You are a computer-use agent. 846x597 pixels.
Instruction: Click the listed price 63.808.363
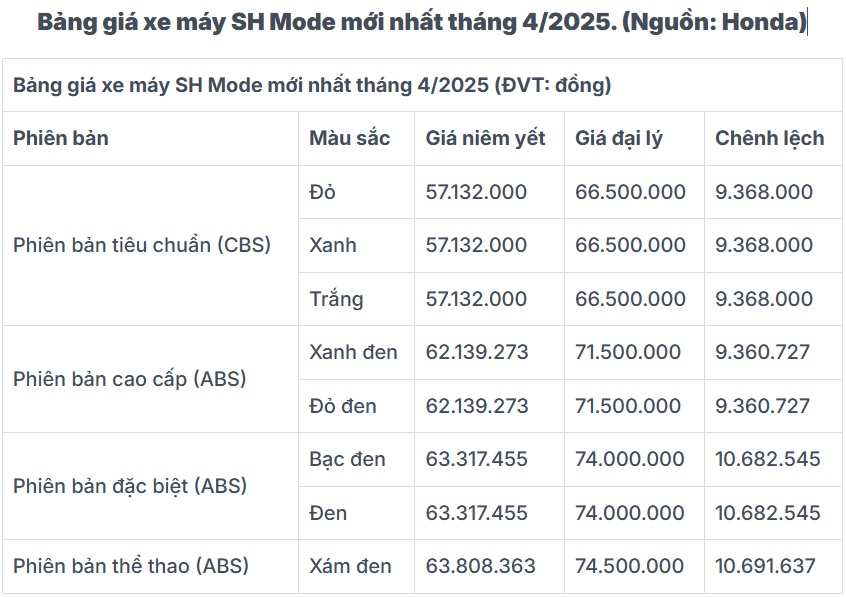[480, 566]
